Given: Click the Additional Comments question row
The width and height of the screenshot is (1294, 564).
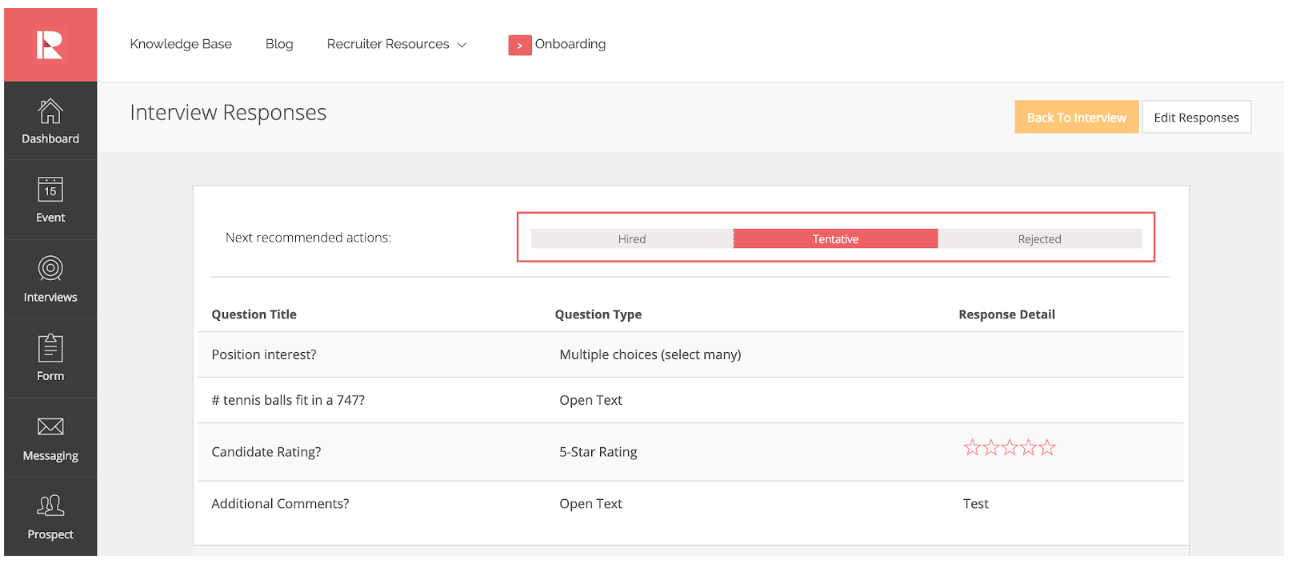Looking at the screenshot, I should click(x=280, y=504).
